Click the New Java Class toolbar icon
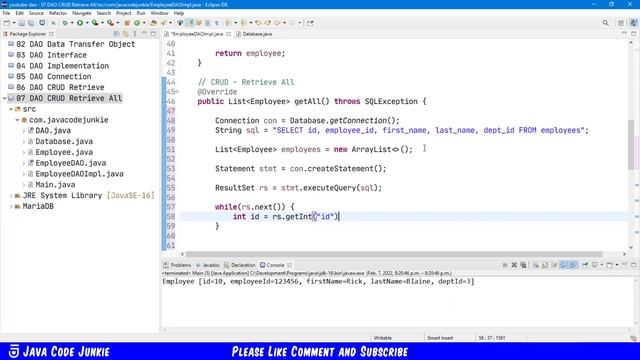This screenshot has height=360, width=640. click(137, 23)
